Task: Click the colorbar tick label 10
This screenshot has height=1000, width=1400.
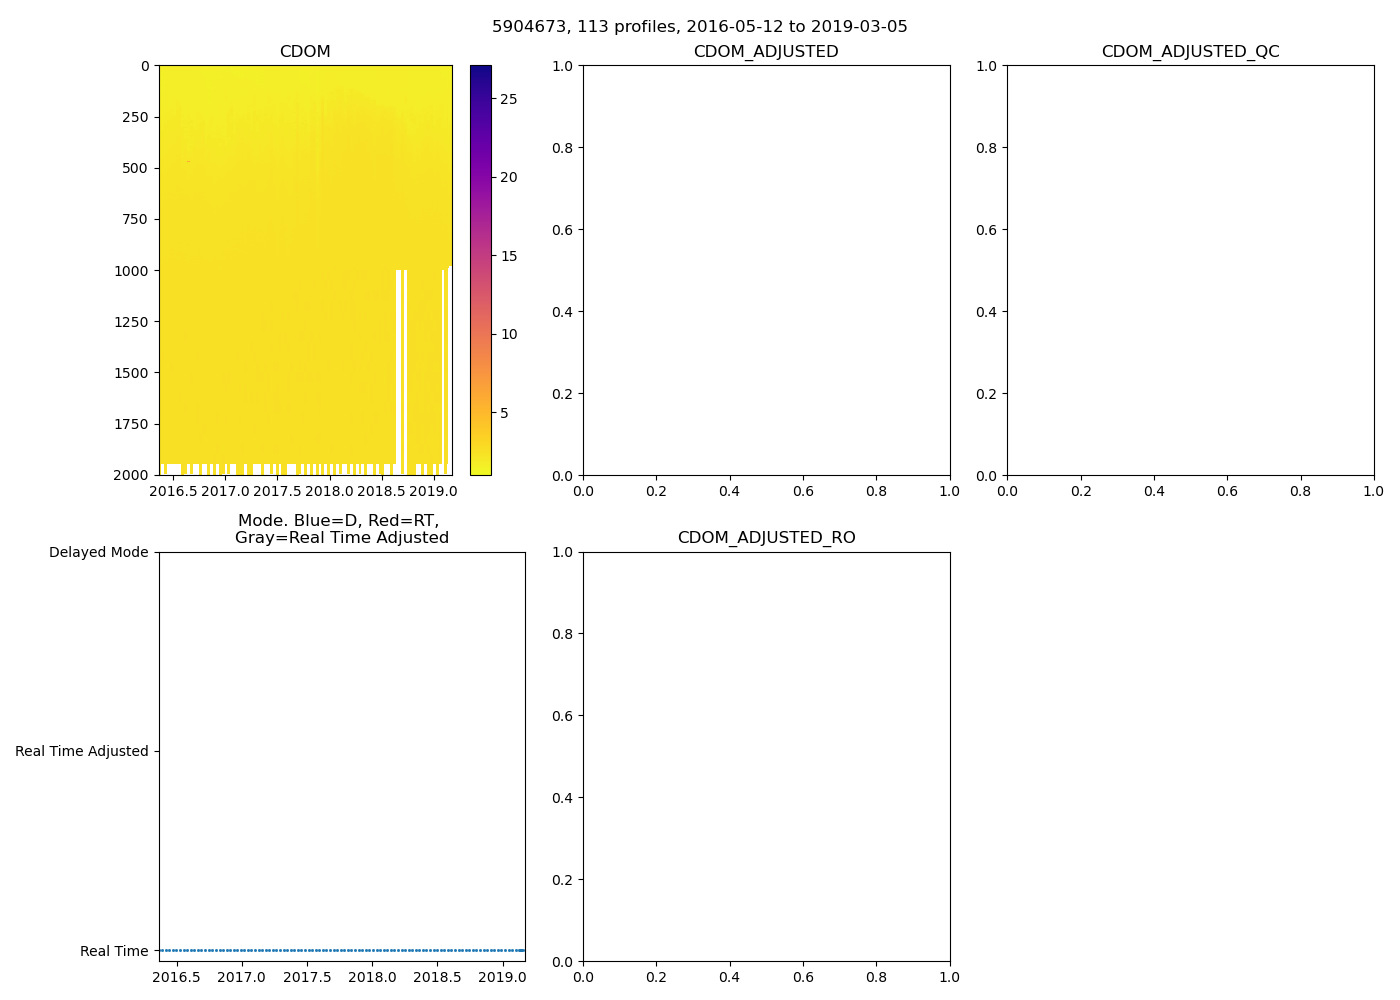Action: (509, 334)
